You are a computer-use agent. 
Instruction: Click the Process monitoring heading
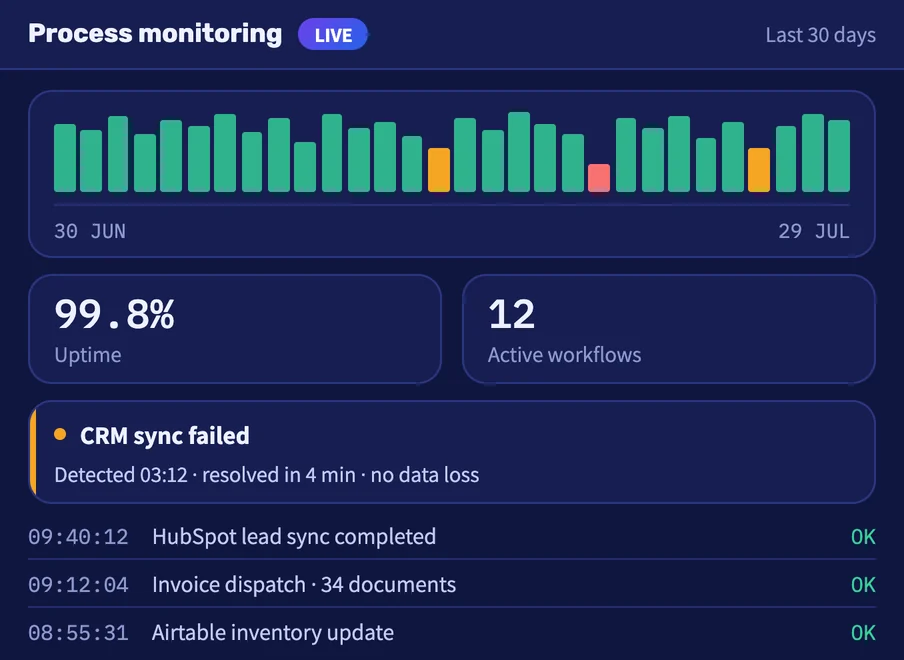click(x=155, y=33)
